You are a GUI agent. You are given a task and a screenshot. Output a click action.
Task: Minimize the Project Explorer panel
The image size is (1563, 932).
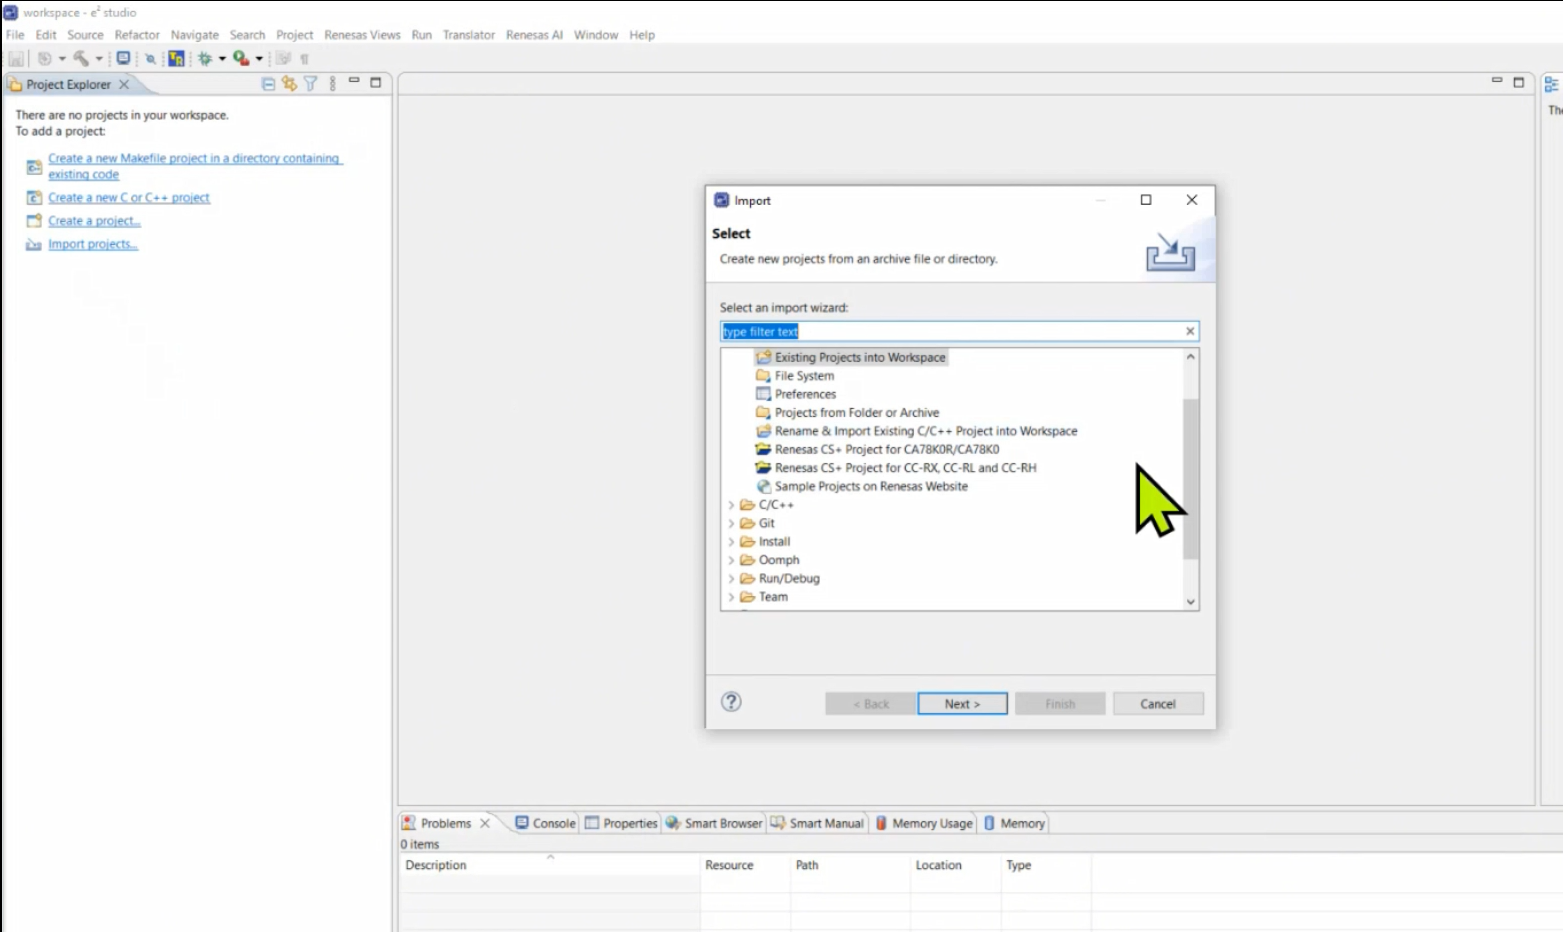point(354,82)
